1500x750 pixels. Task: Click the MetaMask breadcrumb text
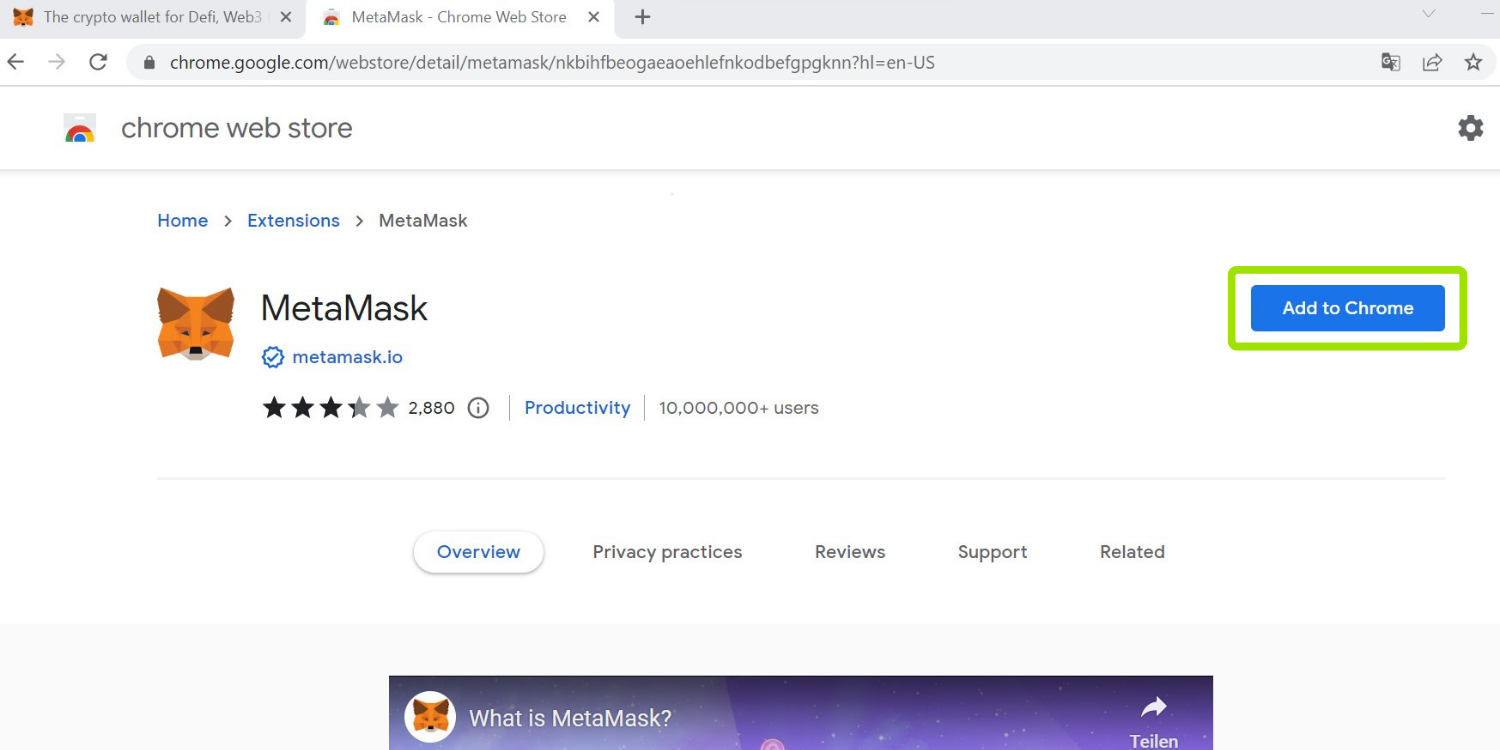point(423,221)
